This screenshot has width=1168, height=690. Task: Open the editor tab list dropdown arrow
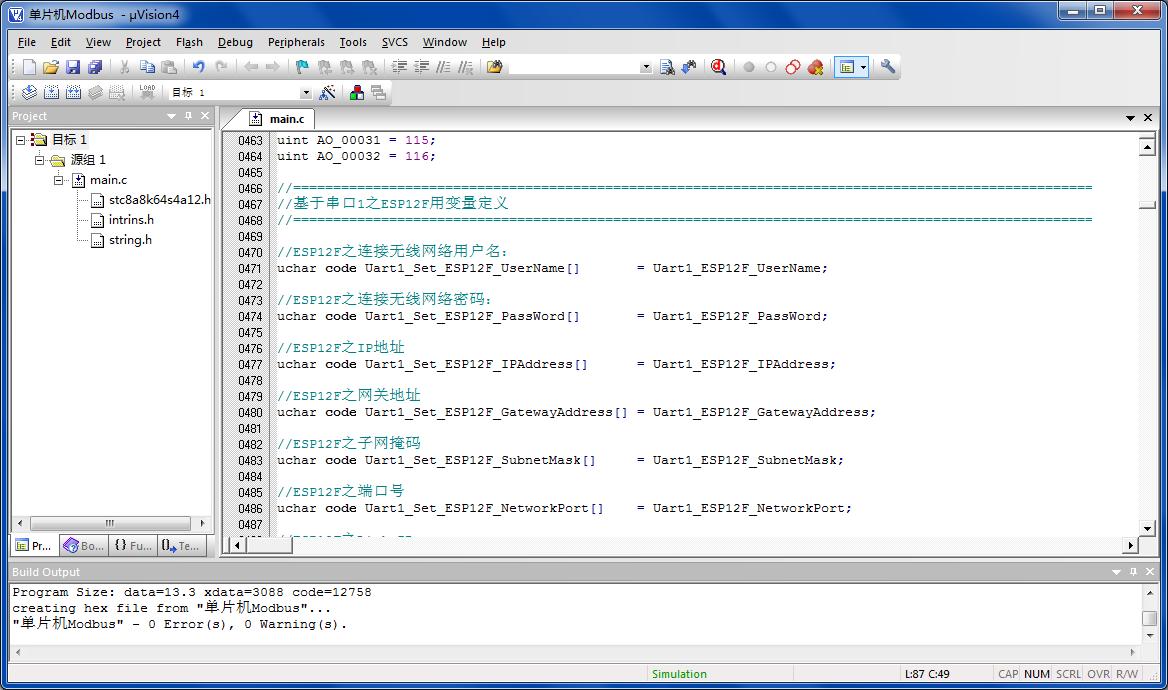1130,118
